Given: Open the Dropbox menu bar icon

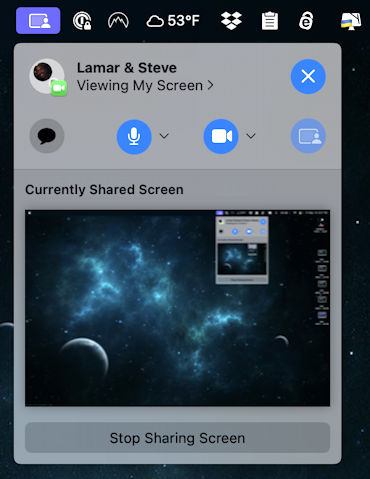Looking at the screenshot, I should [231, 21].
